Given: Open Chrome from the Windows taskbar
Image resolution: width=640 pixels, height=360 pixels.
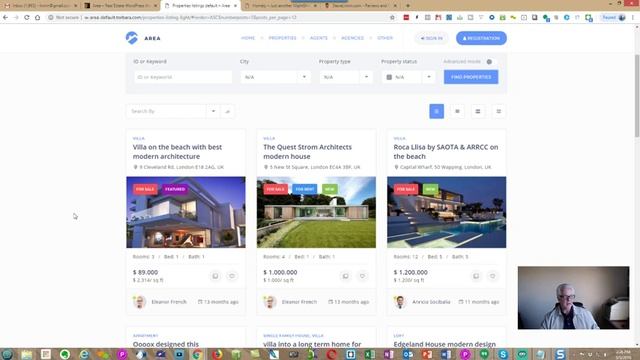Looking at the screenshot, I should [198, 354].
